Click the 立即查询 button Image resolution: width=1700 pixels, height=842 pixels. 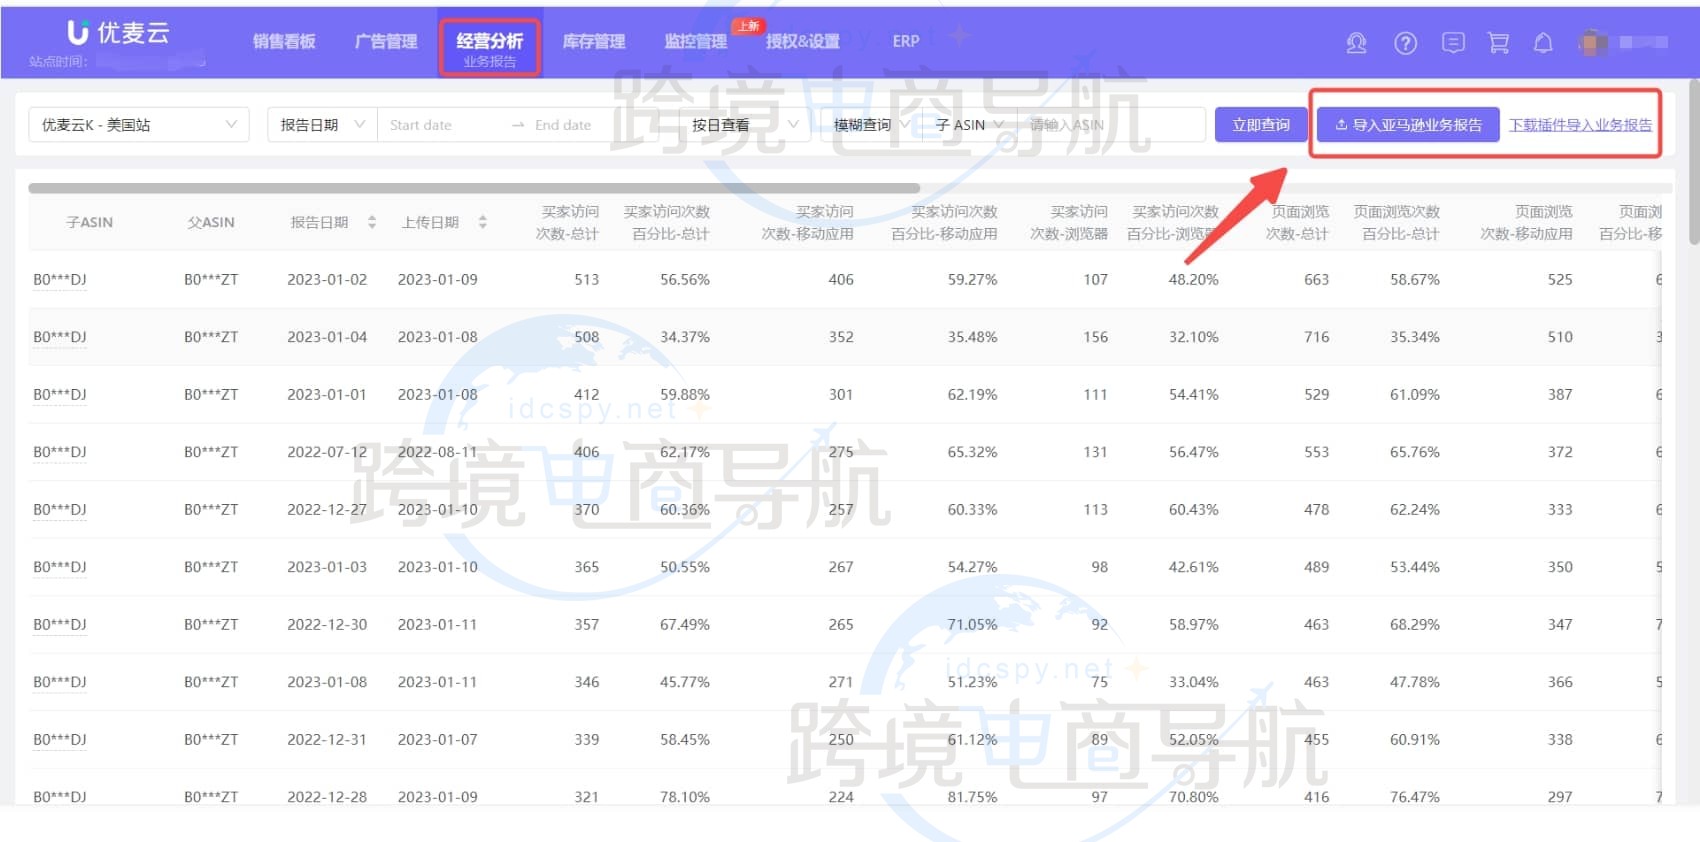[x=1261, y=125]
